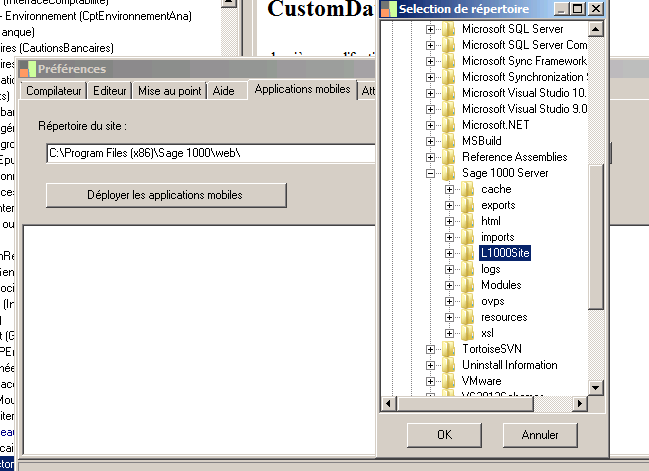This screenshot has height=471, width=649.
Task: Click the TortoiseSVN folder icon
Action: click(448, 349)
